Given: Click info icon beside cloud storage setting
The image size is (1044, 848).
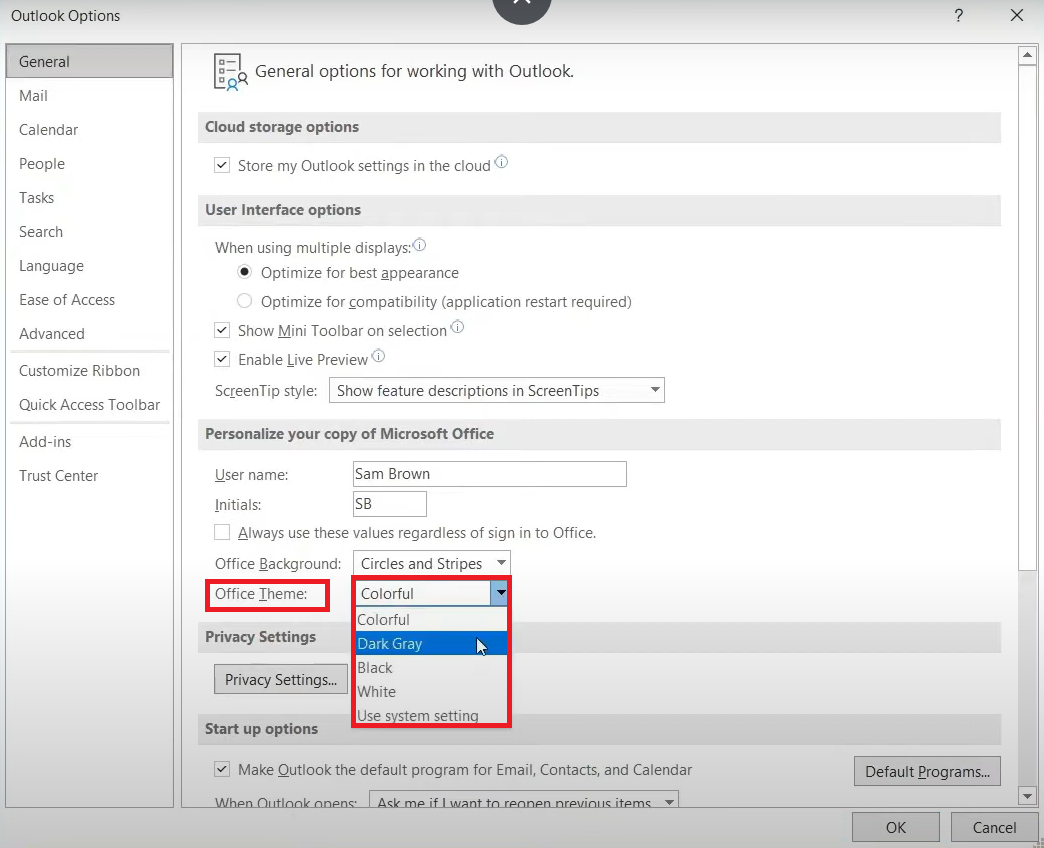Looking at the screenshot, I should tap(501, 162).
